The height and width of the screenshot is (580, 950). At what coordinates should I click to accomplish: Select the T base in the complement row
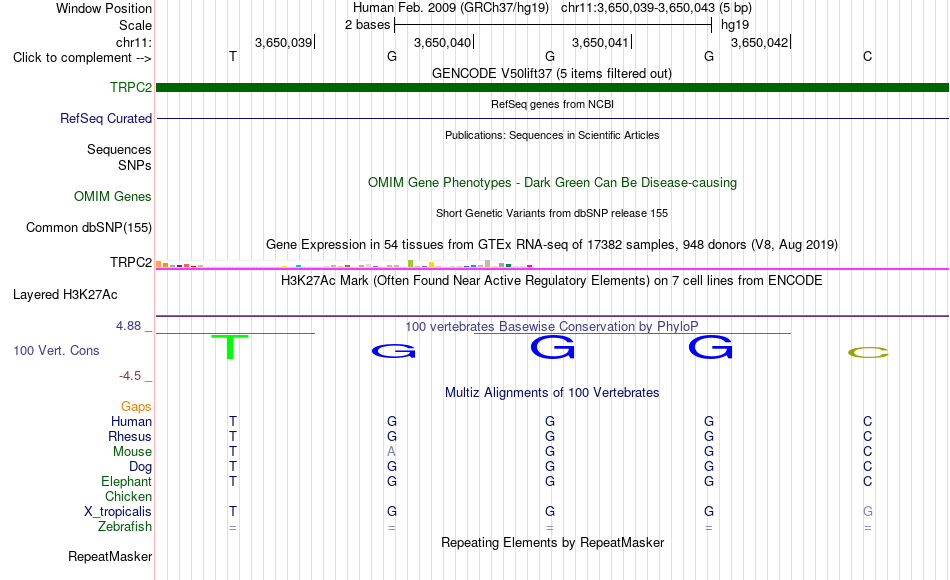point(233,56)
